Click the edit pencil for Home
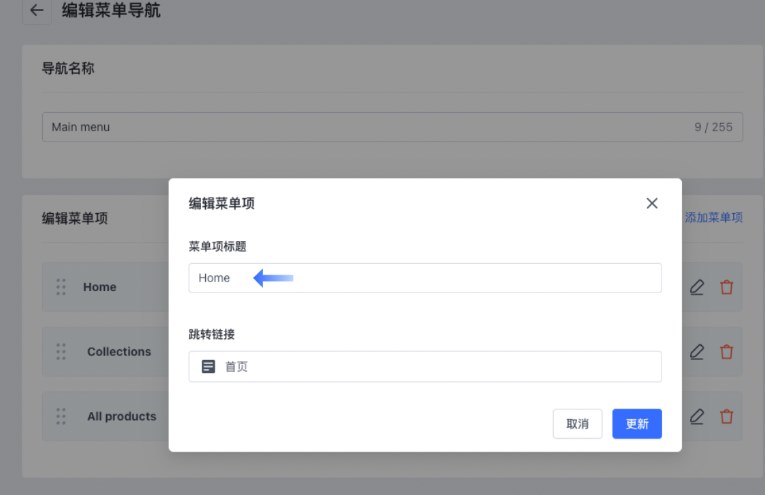 697,287
